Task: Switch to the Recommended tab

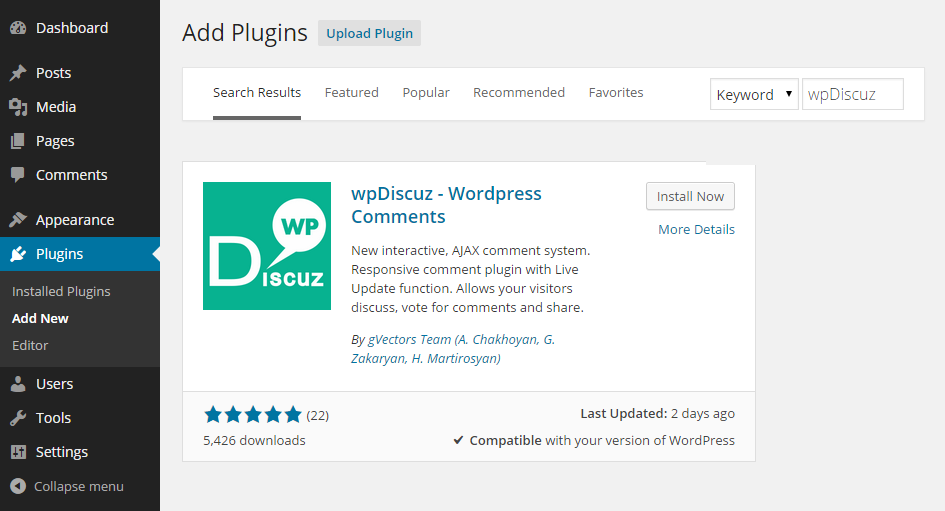Action: [x=519, y=93]
